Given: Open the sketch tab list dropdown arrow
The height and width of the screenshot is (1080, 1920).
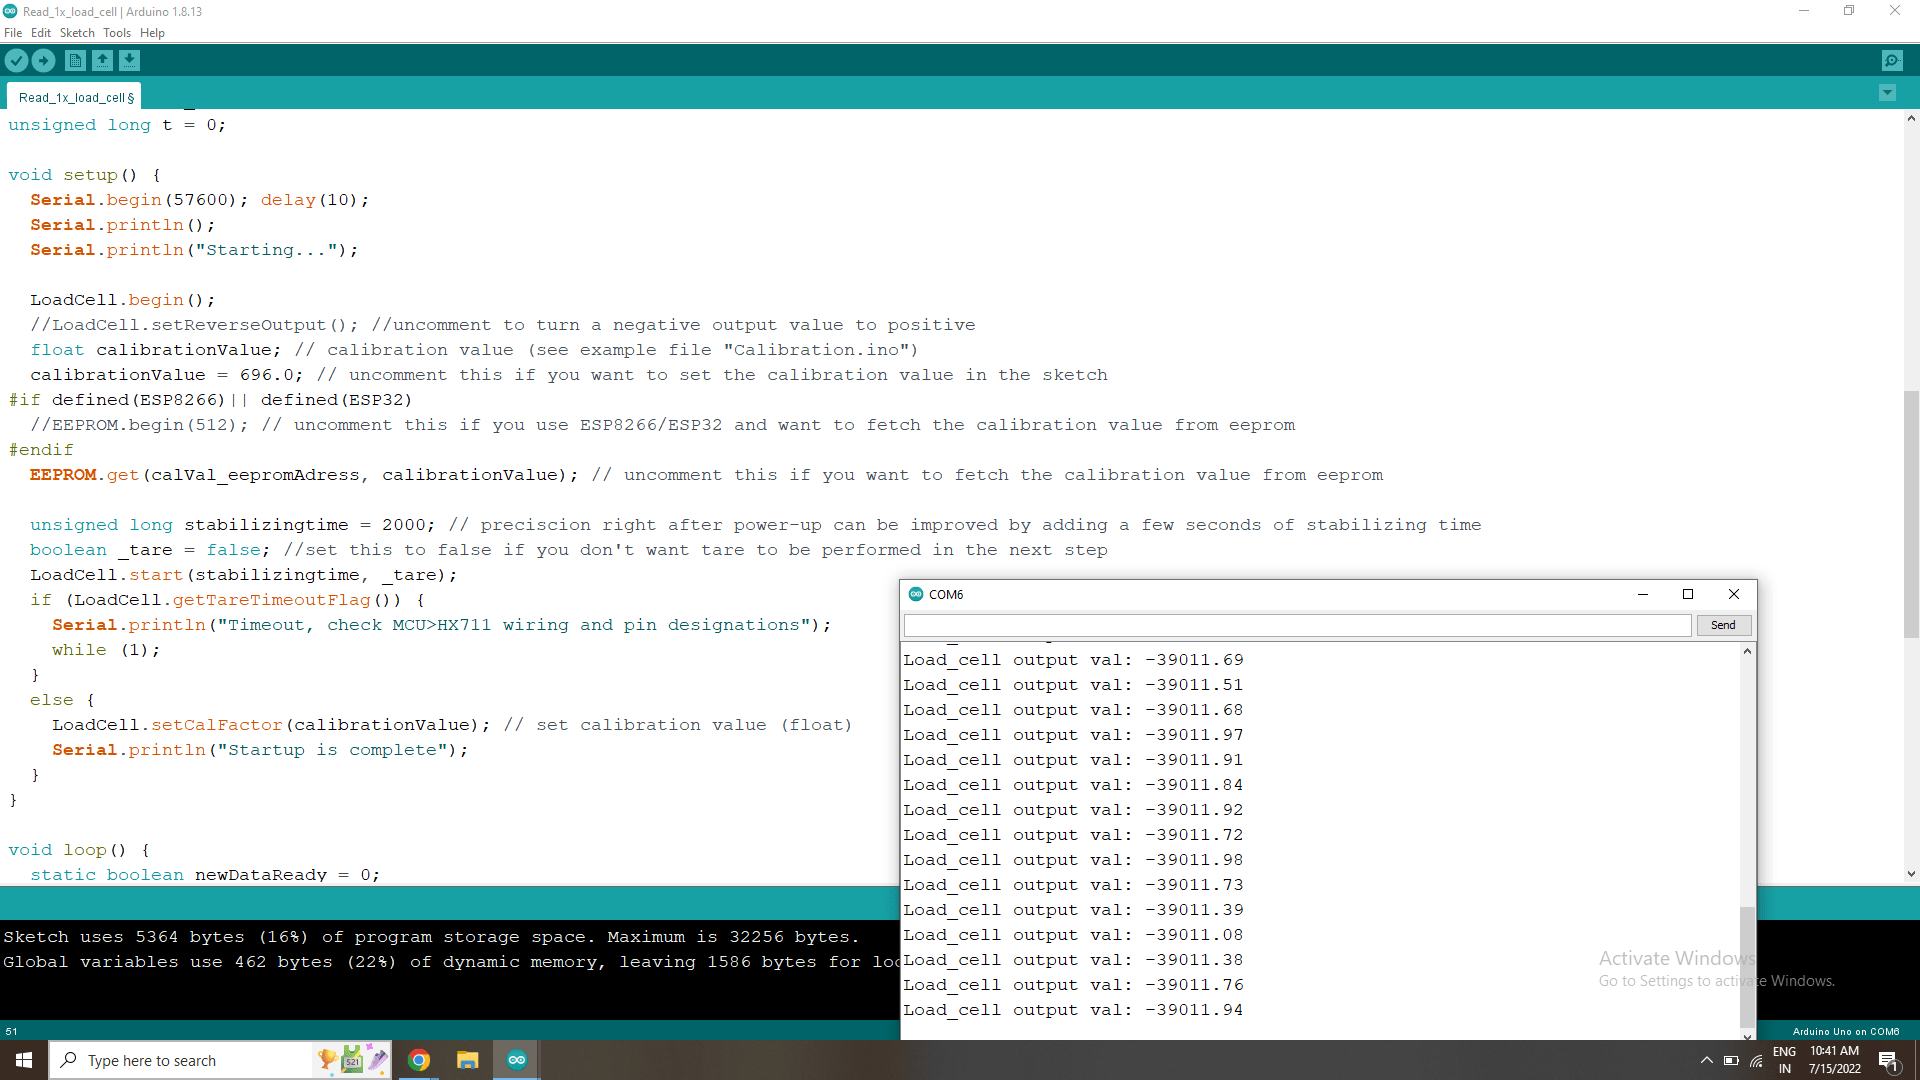Looking at the screenshot, I should click(x=1888, y=92).
